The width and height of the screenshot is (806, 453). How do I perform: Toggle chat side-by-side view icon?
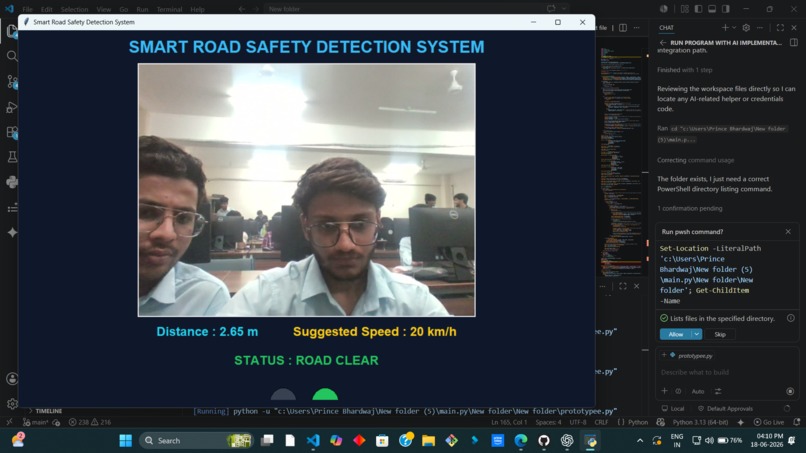coord(794,43)
